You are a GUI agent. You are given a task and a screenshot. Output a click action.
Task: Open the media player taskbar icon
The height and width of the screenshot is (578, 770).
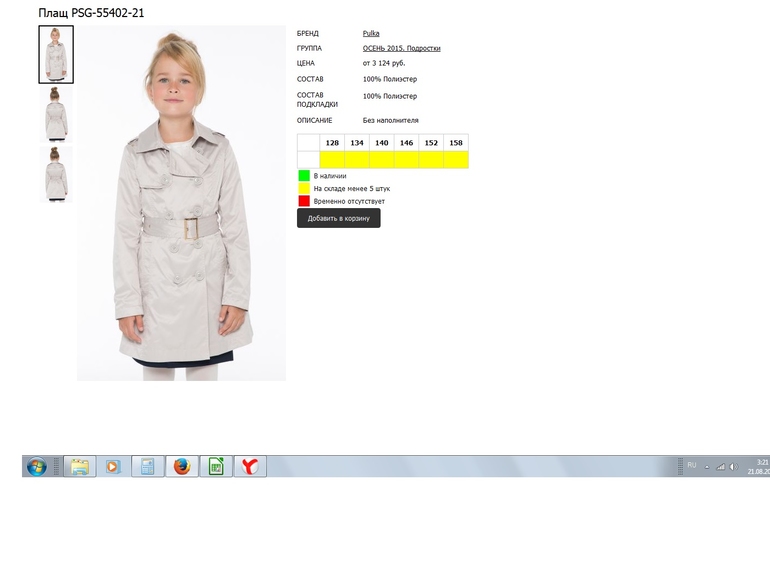tap(113, 467)
